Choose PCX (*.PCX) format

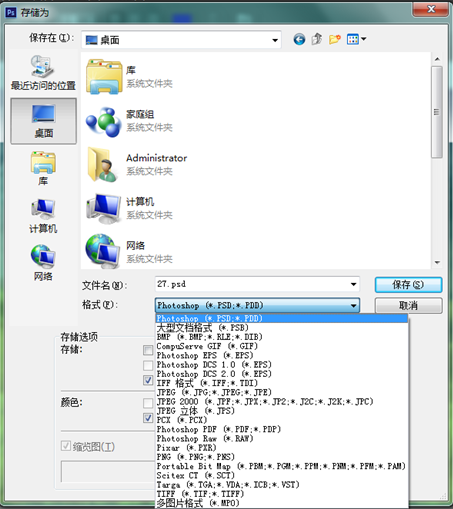(282, 420)
